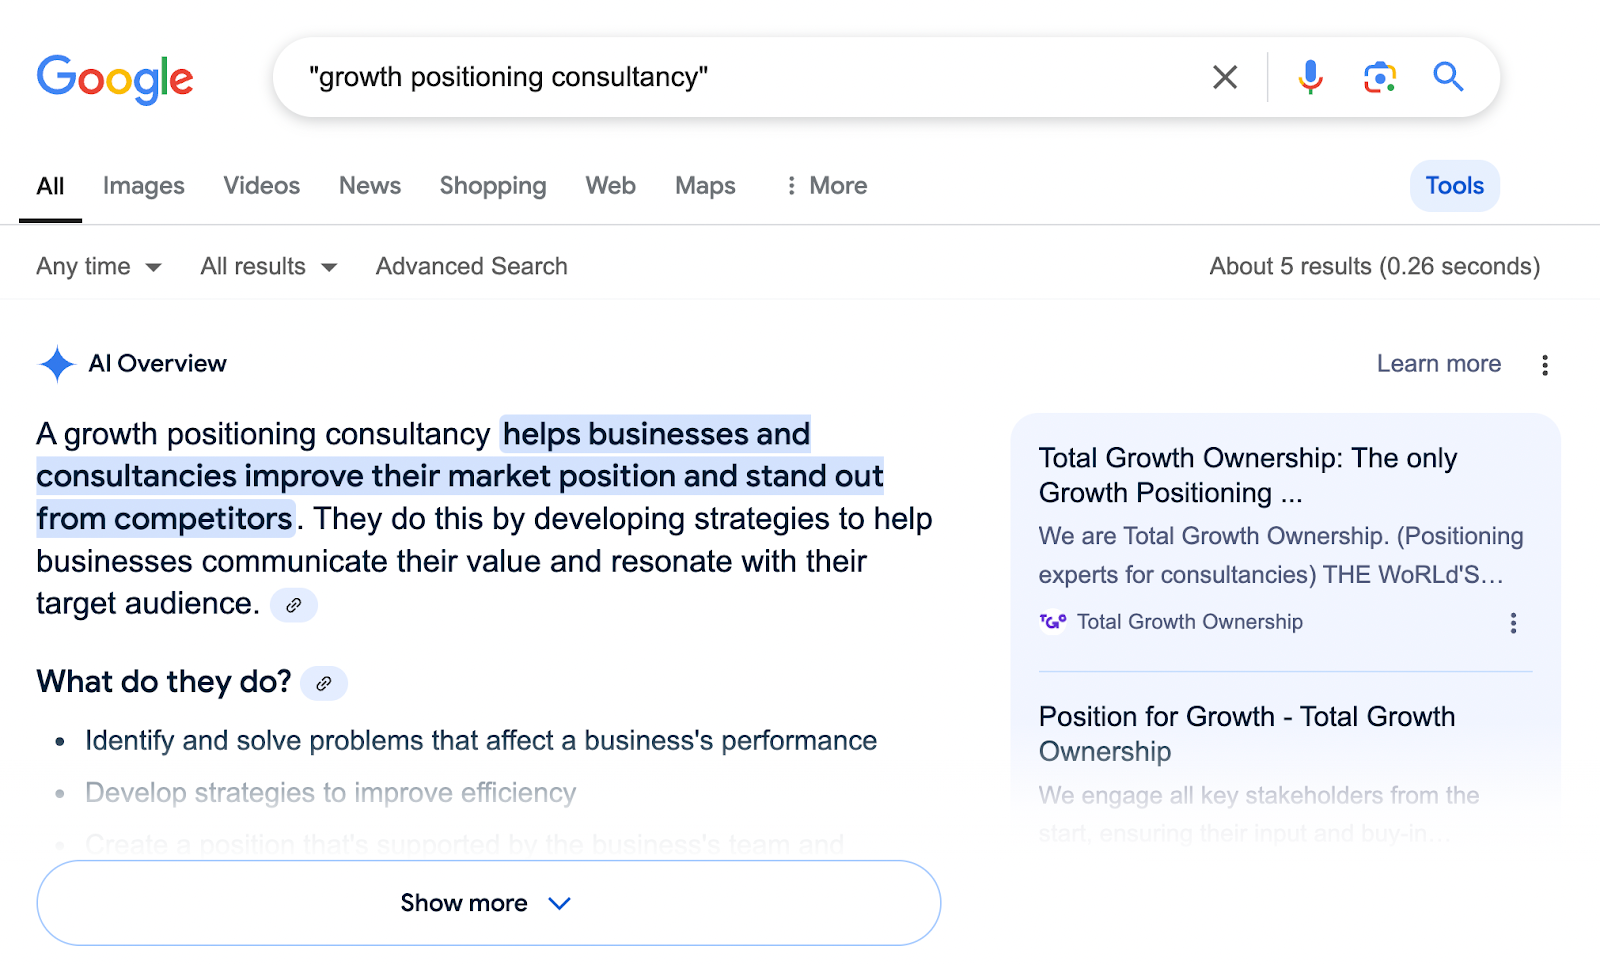Open 'Position for Growth - Total Growth Ownership' result
1600x965 pixels.
click(x=1247, y=734)
